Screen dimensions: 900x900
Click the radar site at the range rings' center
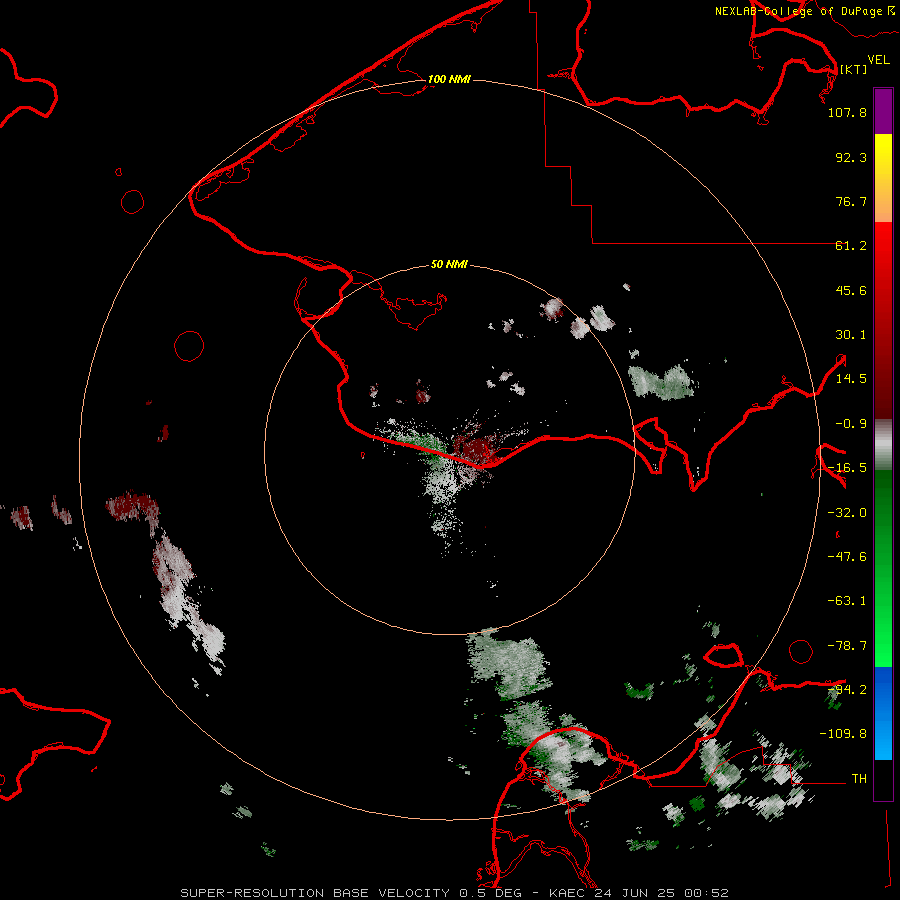[x=449, y=449]
